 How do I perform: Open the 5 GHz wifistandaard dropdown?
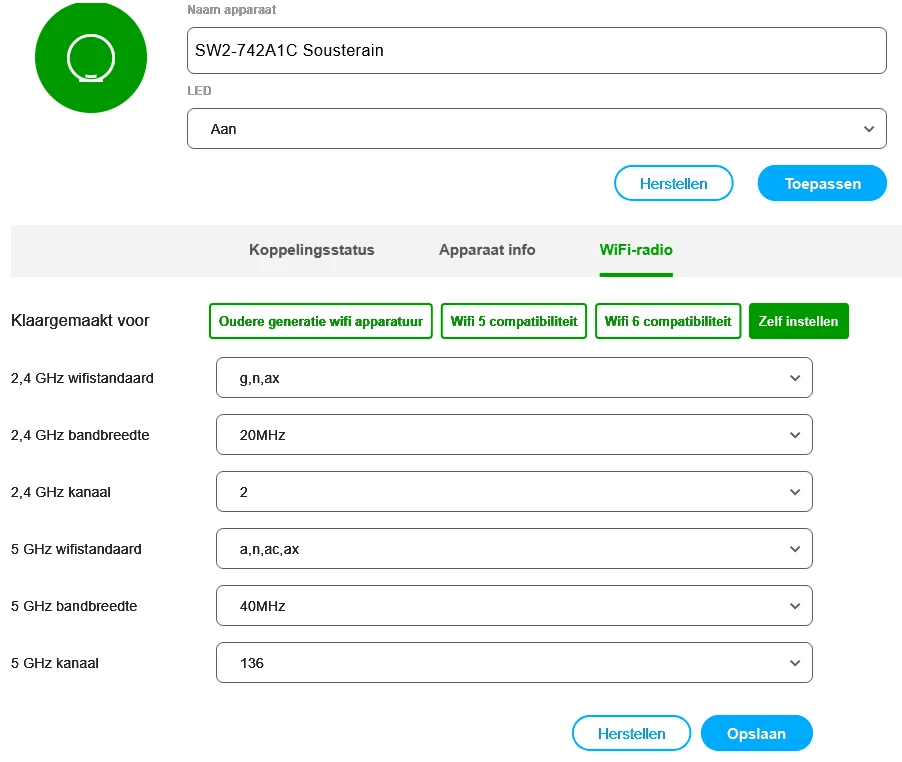[x=514, y=549]
